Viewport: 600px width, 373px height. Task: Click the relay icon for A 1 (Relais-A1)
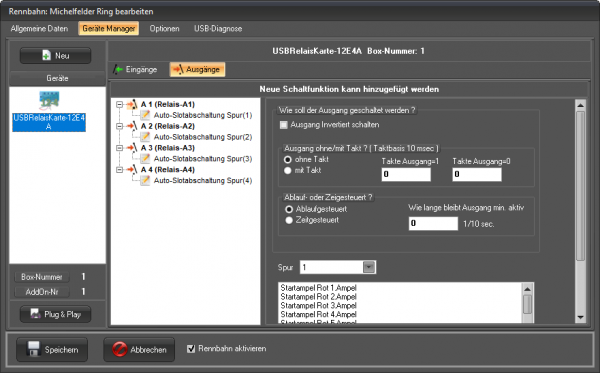click(132, 104)
